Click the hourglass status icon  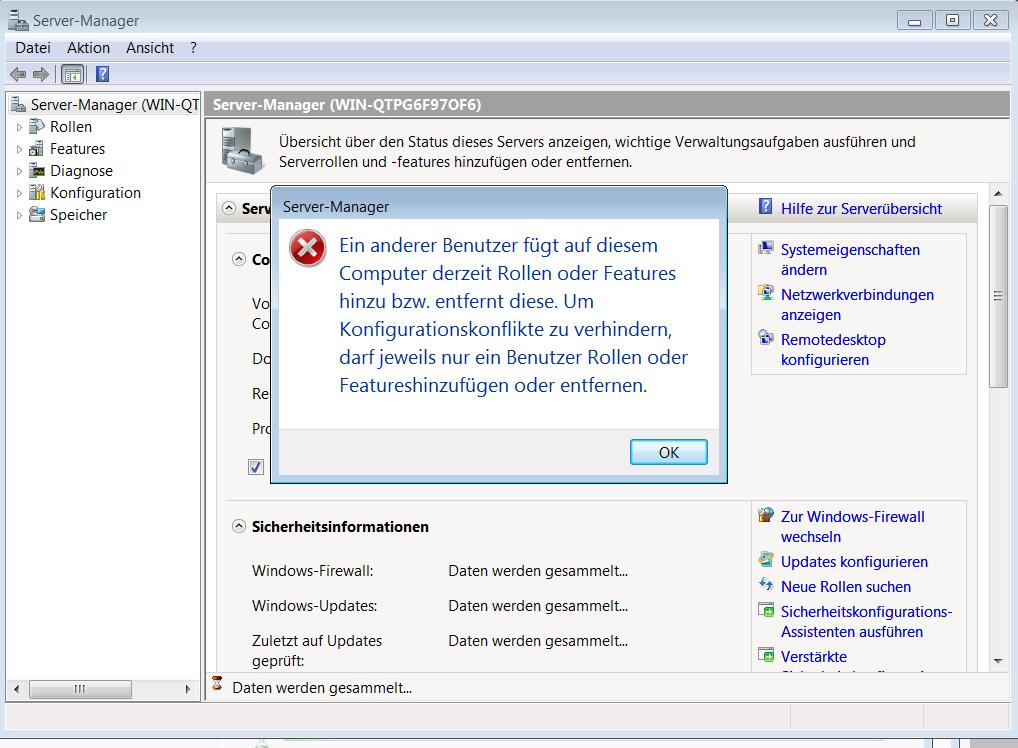tap(217, 683)
